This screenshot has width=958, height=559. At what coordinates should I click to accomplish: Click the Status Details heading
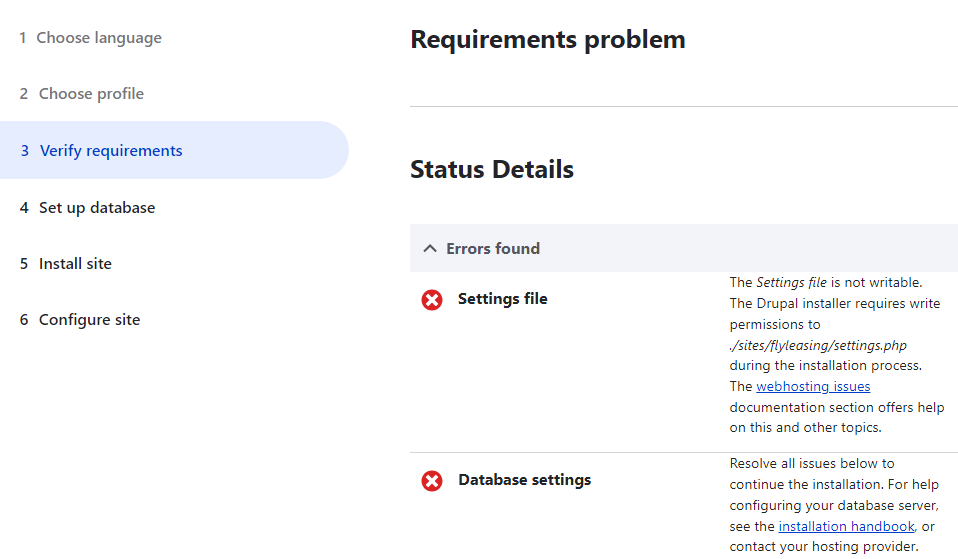(x=492, y=169)
